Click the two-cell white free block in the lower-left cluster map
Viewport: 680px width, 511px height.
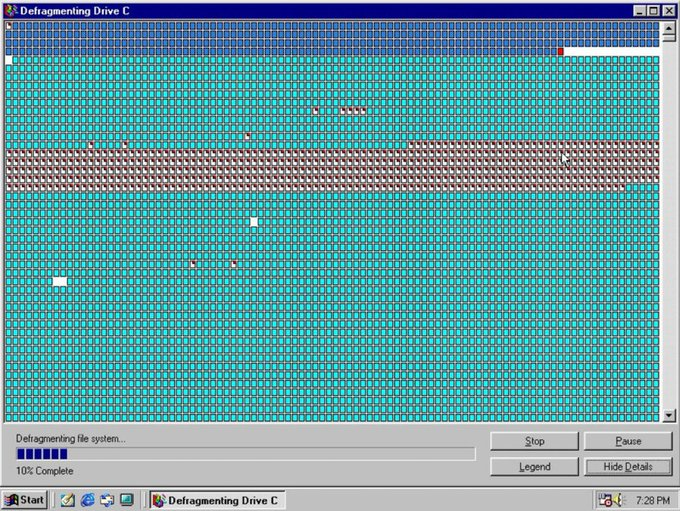point(60,282)
